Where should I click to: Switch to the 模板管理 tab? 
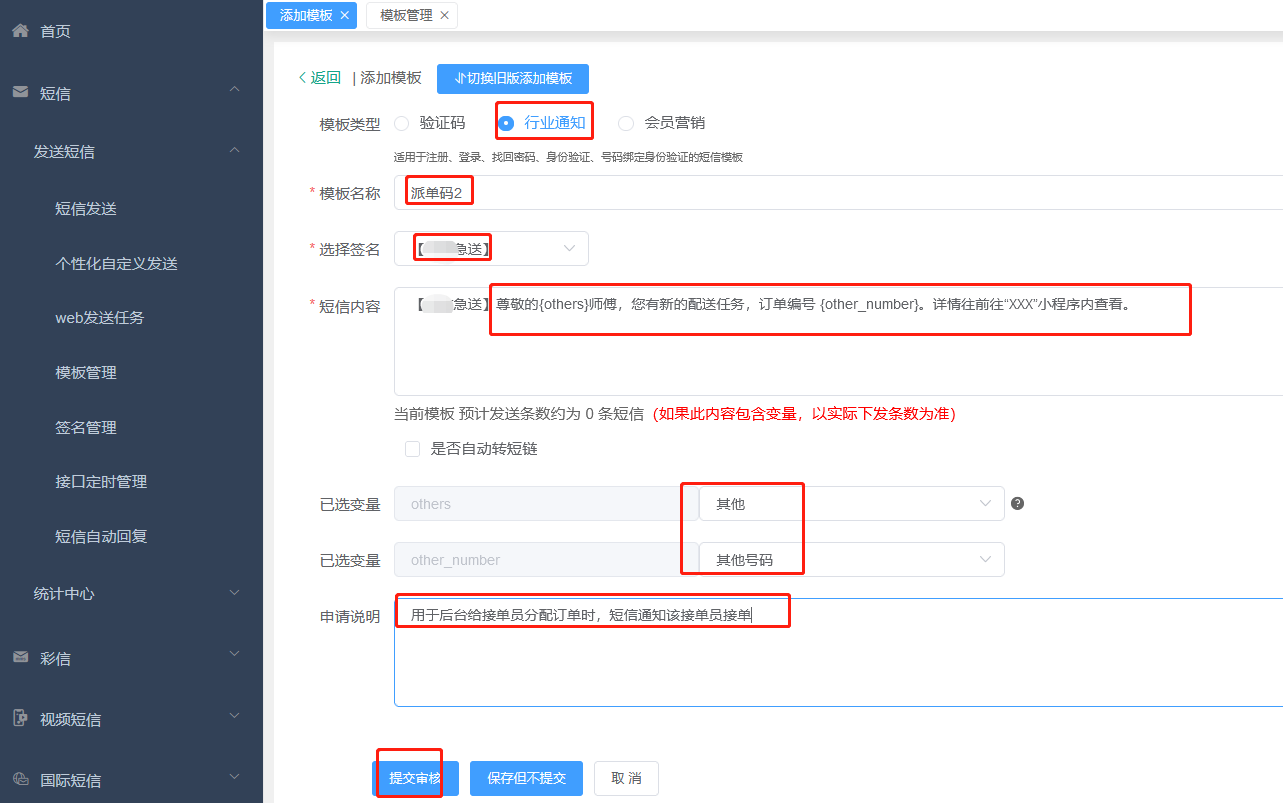pos(406,15)
